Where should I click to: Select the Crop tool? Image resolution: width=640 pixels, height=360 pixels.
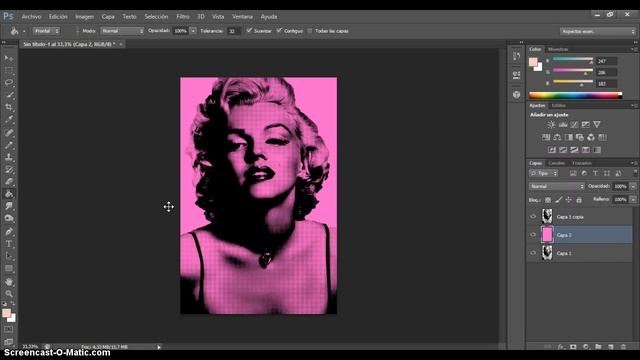tap(9, 107)
